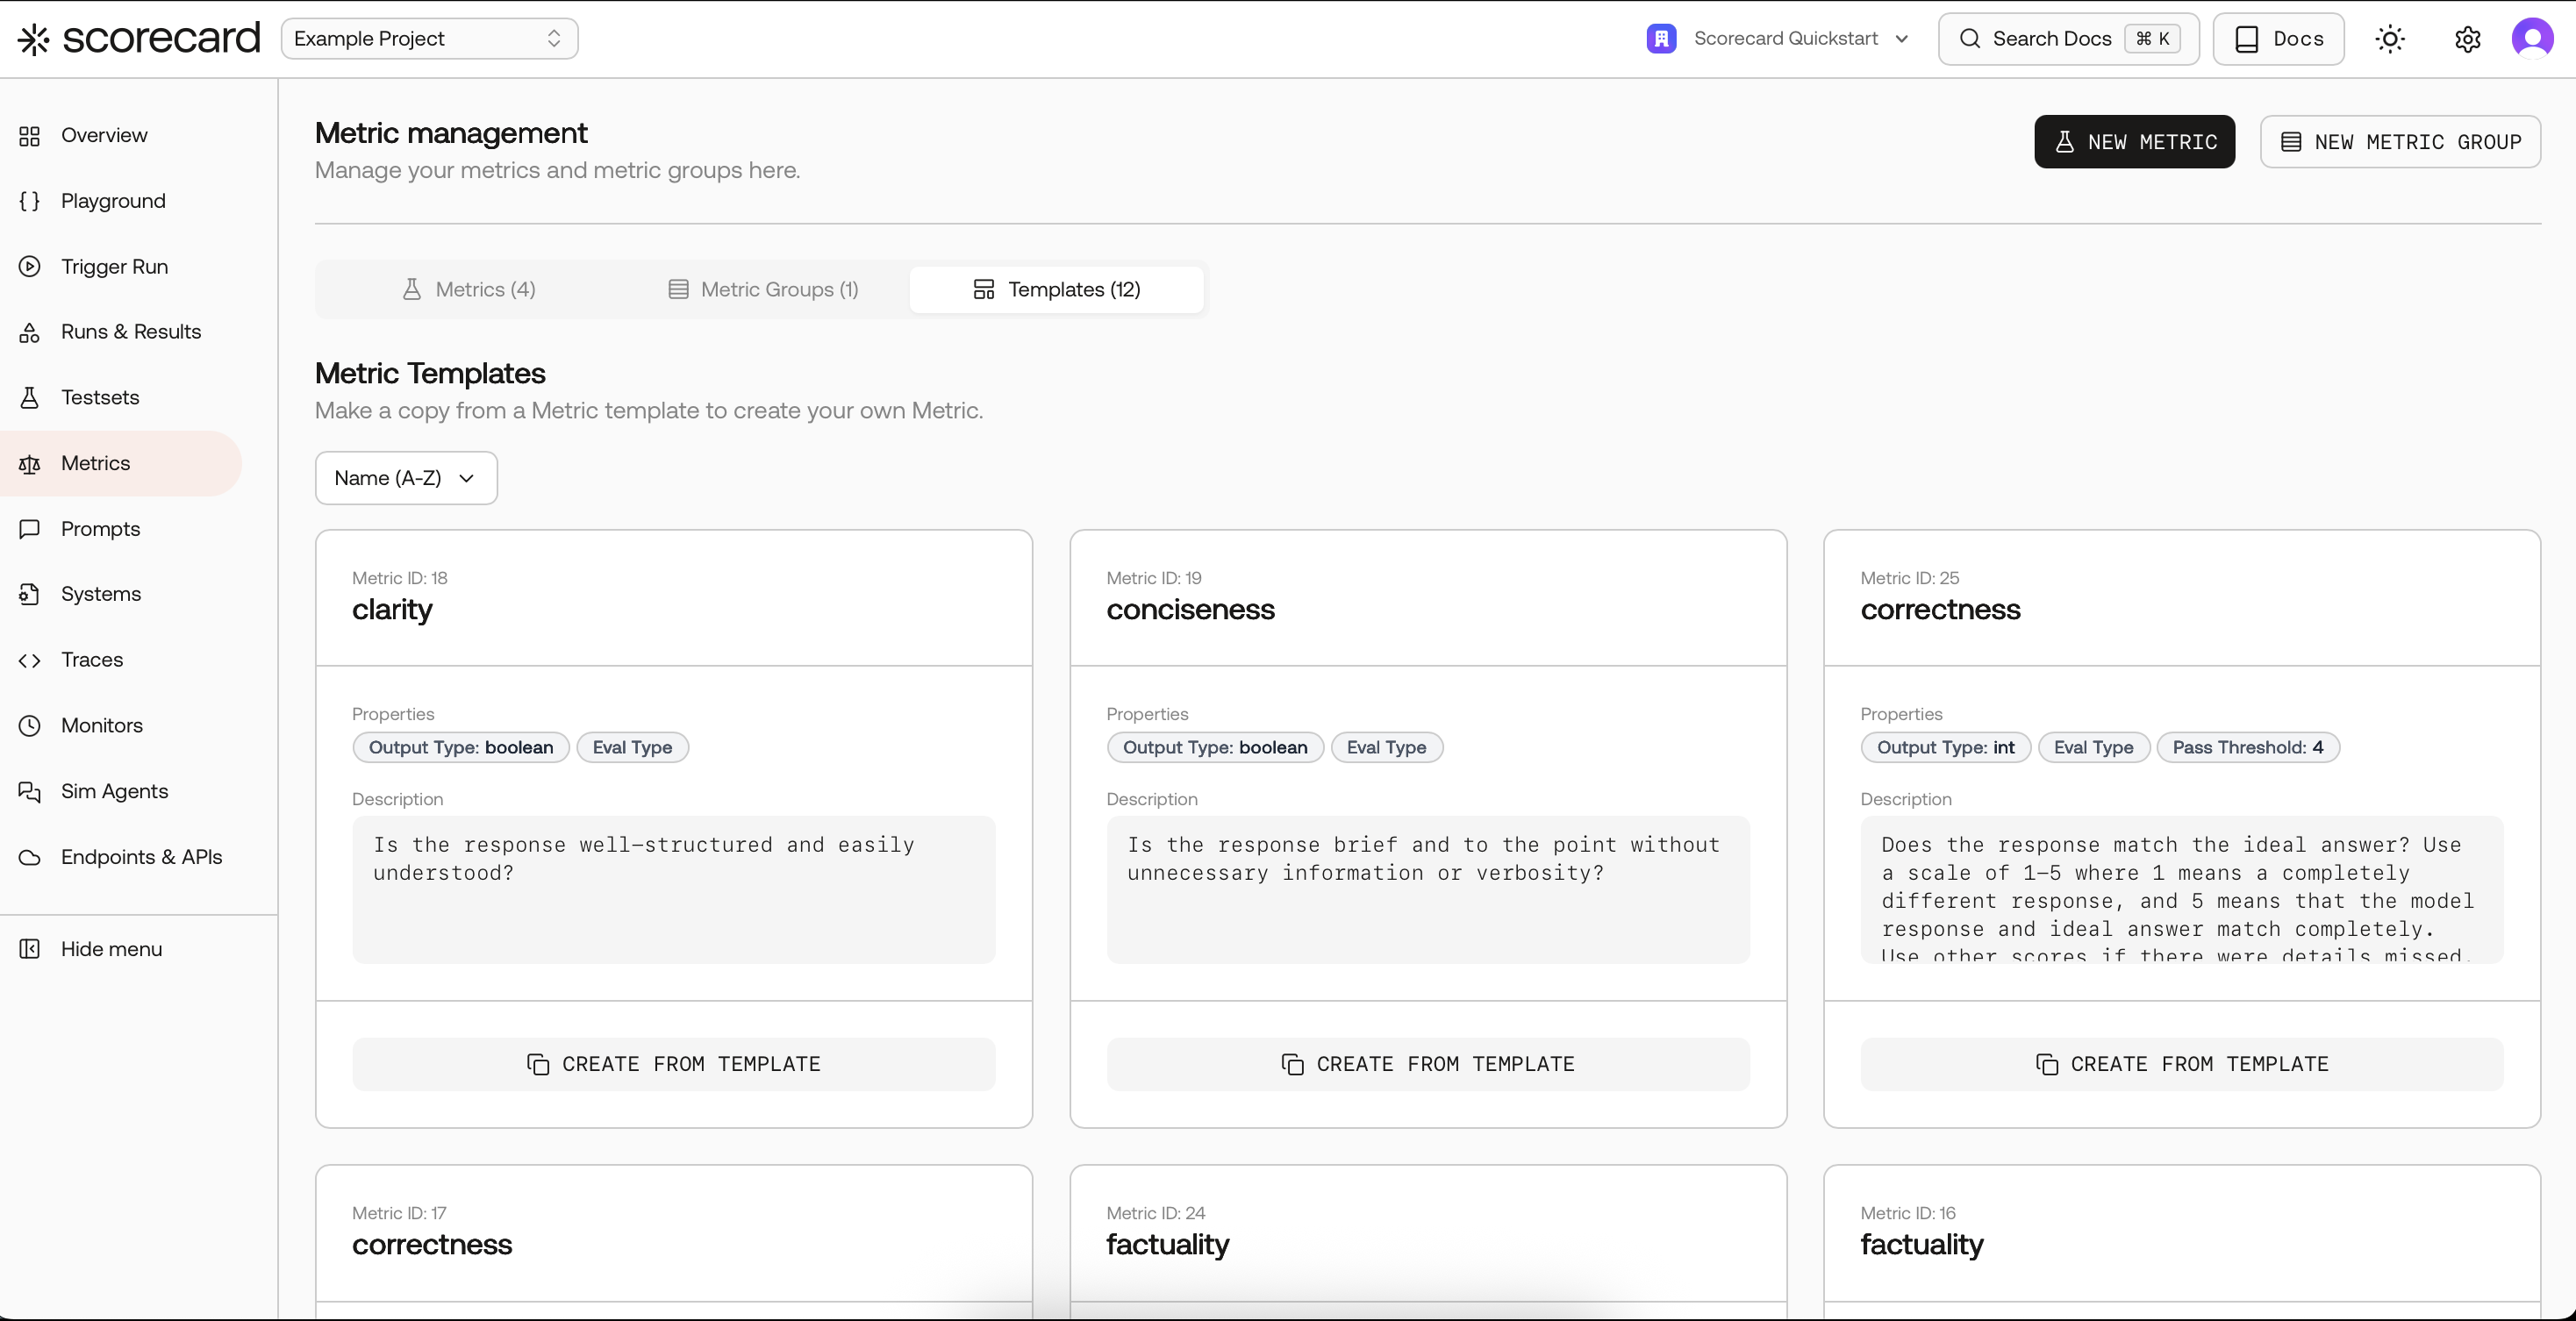Click the factuality title with Metric ID 16
2576x1321 pixels.
(x=1921, y=1245)
